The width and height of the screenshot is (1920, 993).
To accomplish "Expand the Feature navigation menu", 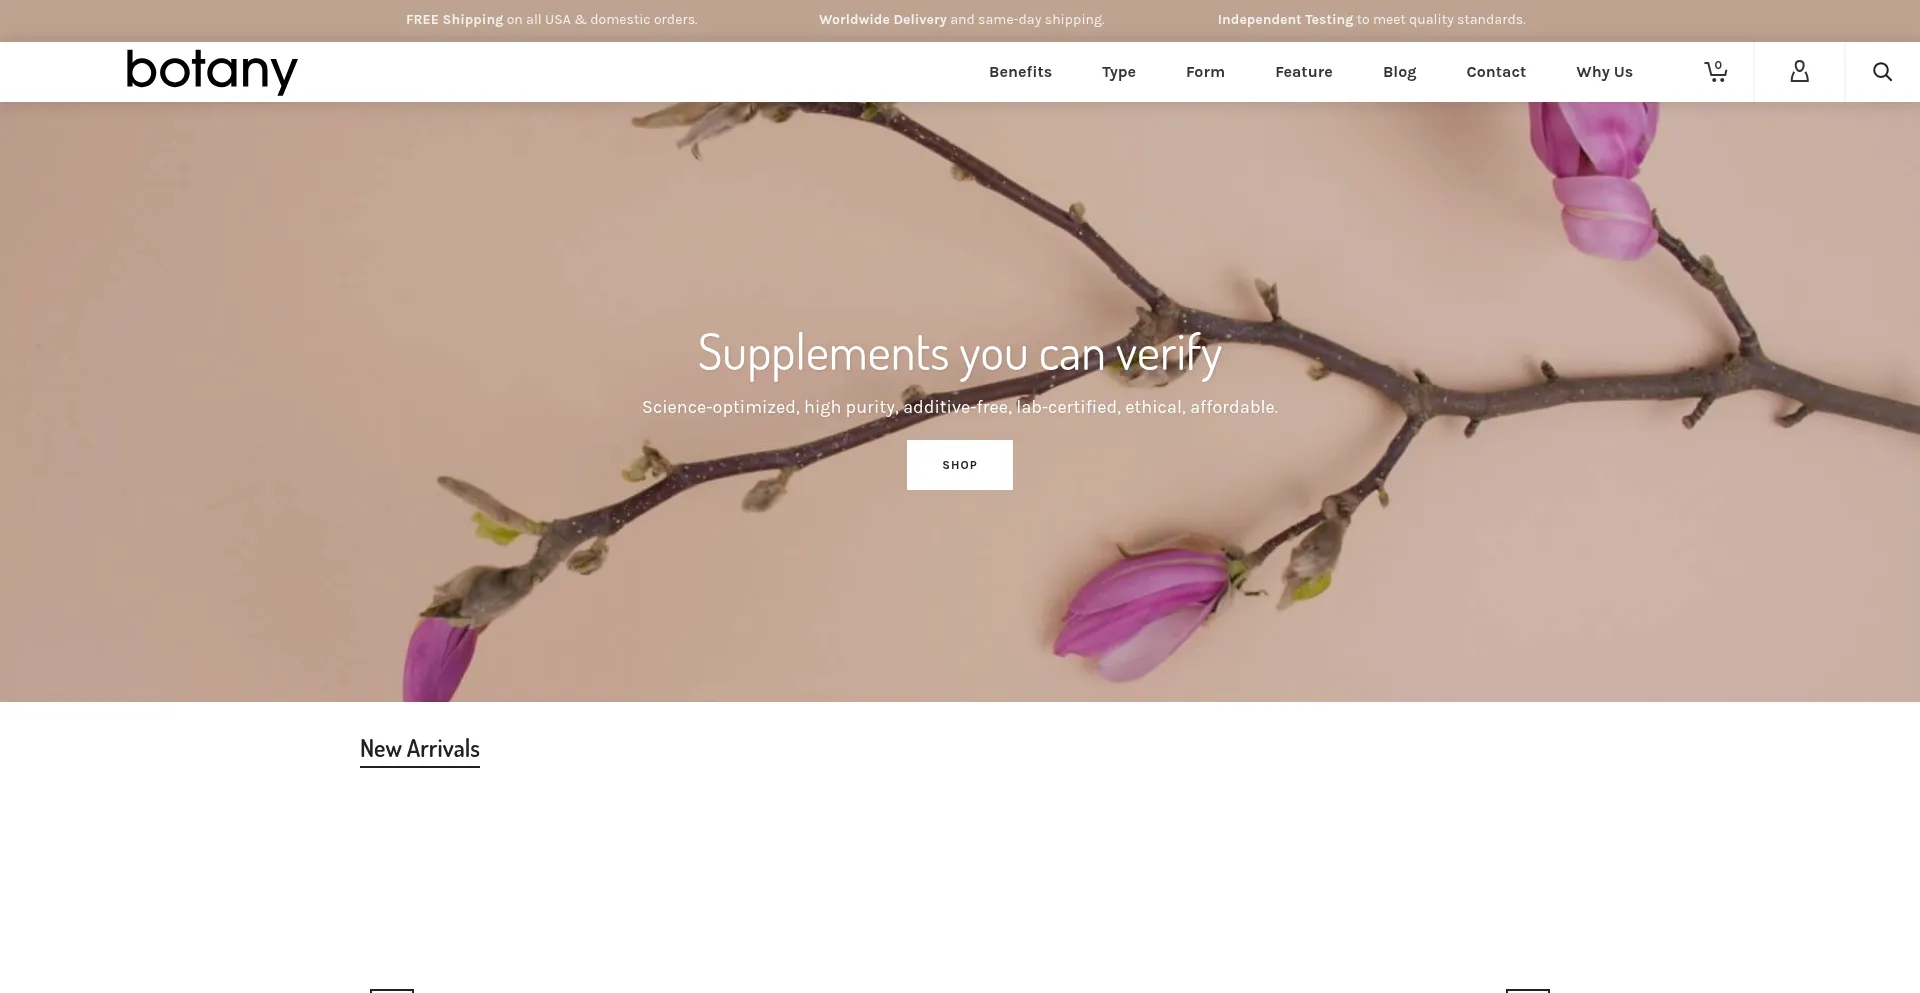I will (1303, 72).
